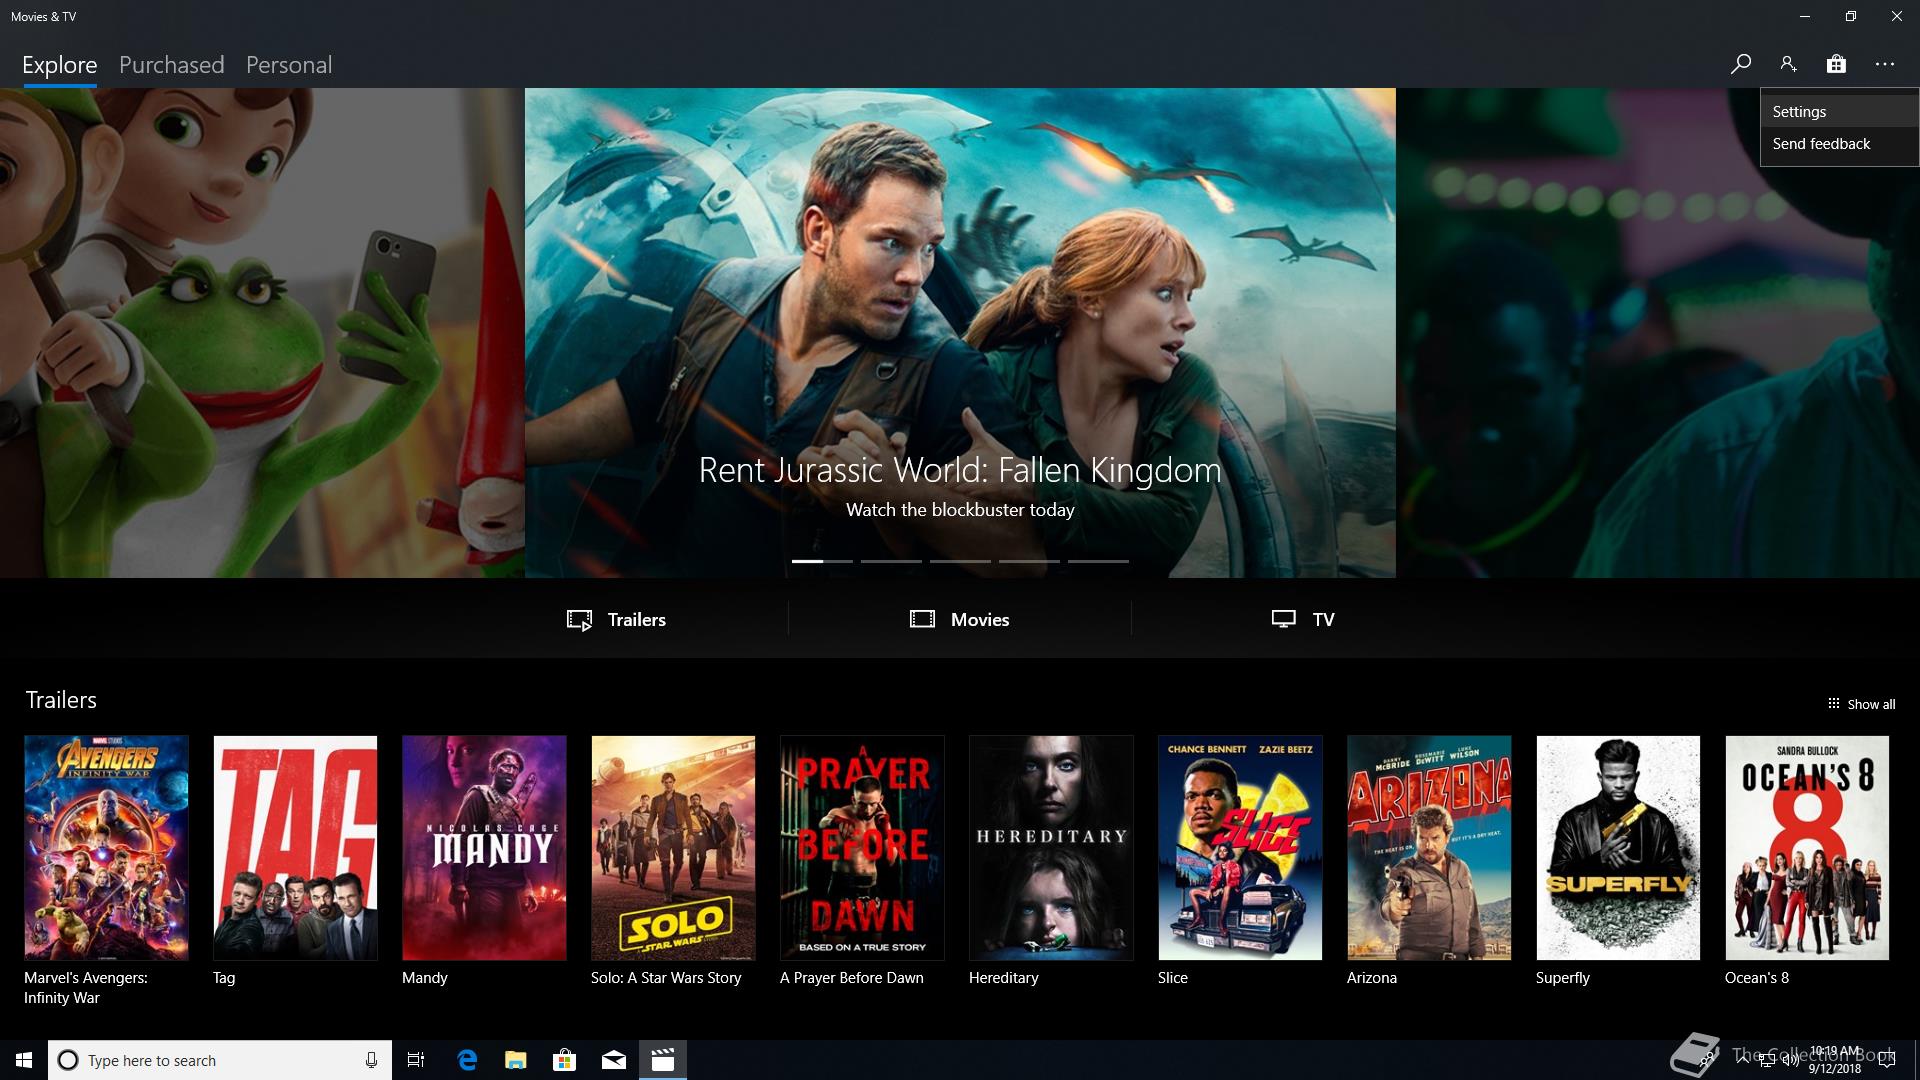Screen dimensions: 1920x1080
Task: Click the Slice title text
Action: point(1173,978)
